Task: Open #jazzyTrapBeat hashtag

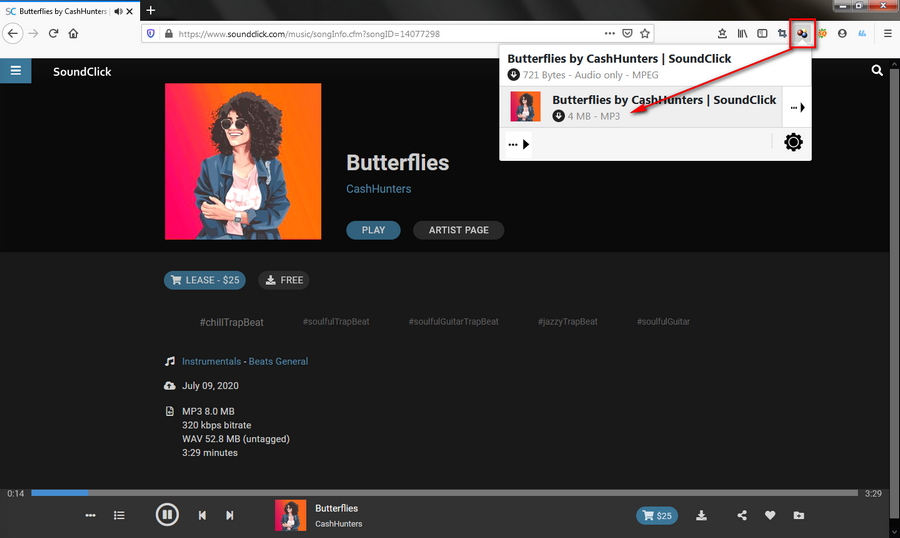Action: [x=568, y=322]
